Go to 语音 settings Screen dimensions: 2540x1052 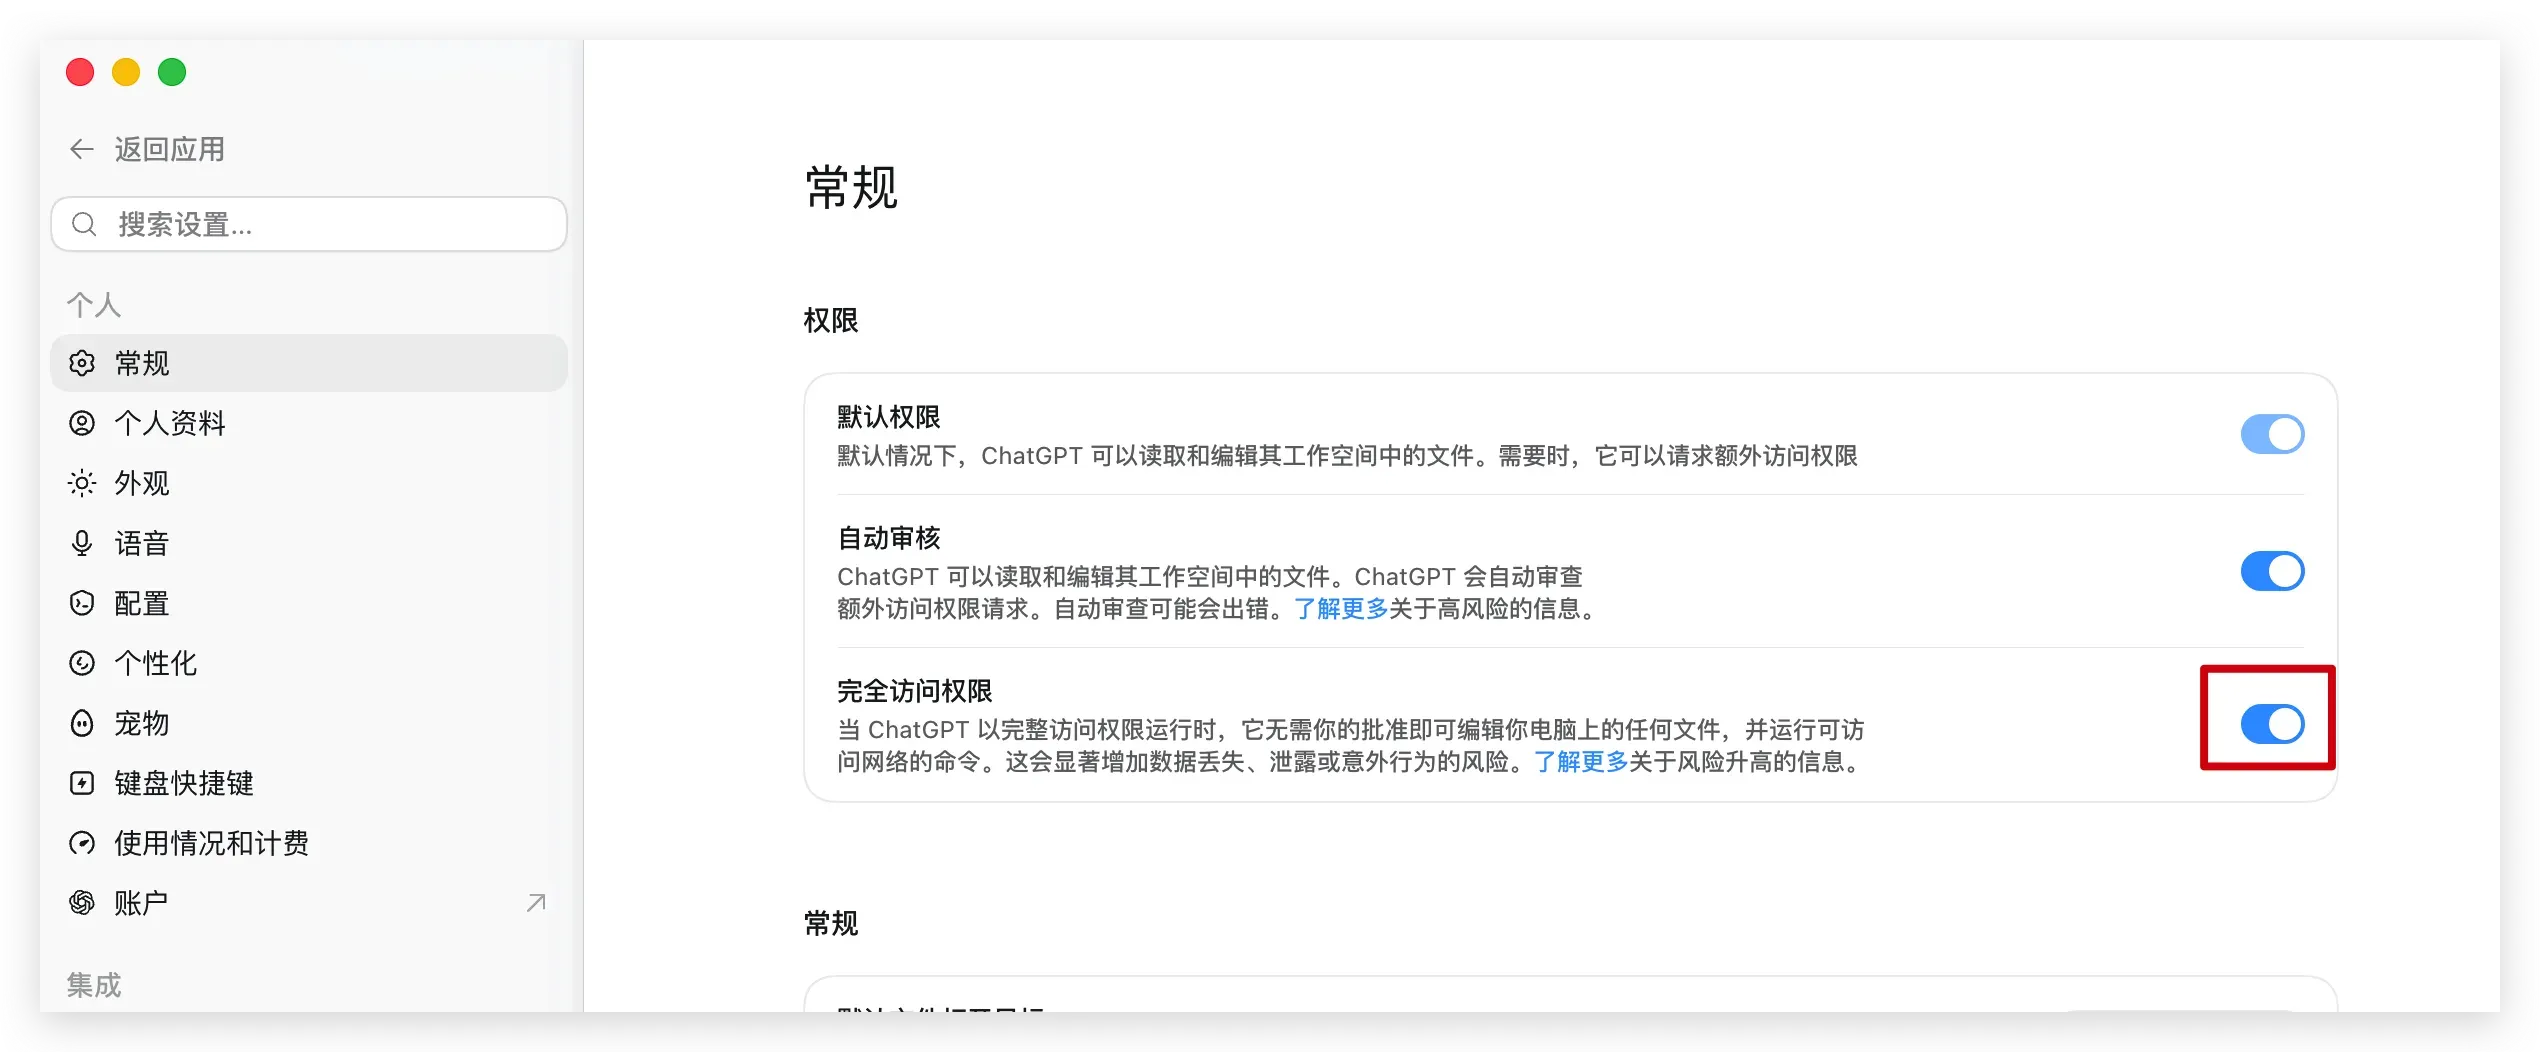pos(309,543)
